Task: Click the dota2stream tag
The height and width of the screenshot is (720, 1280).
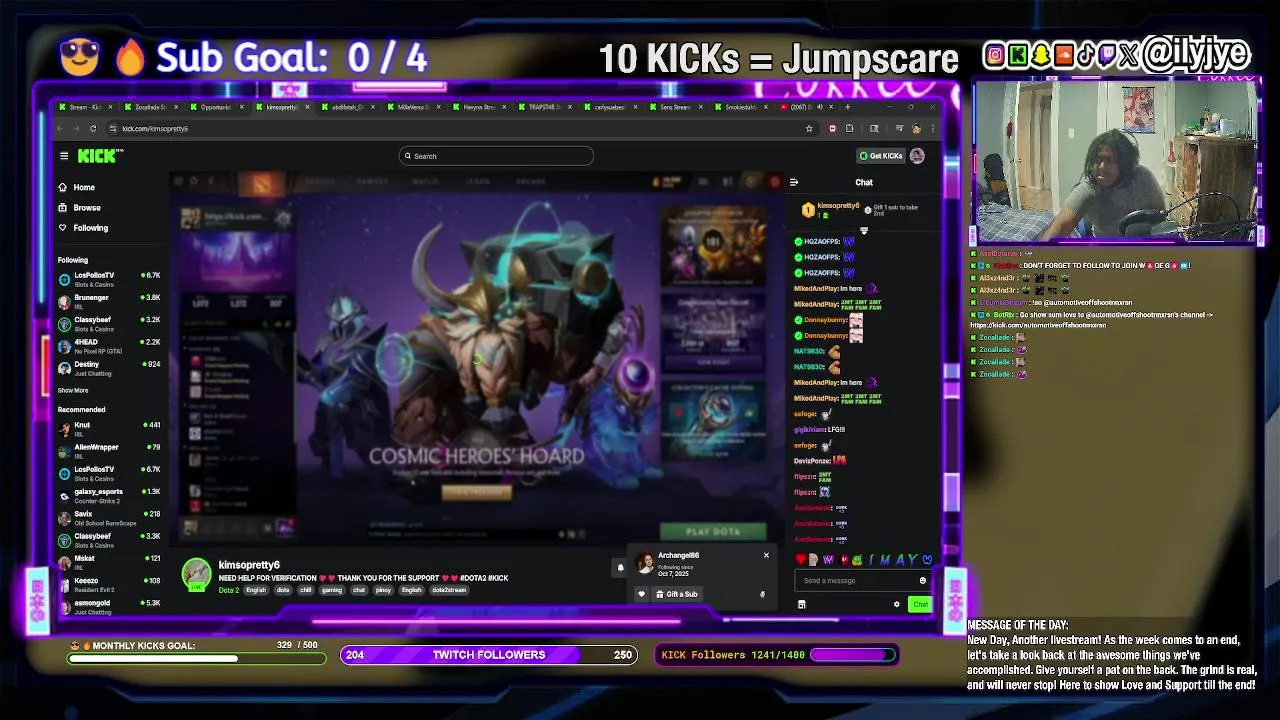Action: coord(449,590)
